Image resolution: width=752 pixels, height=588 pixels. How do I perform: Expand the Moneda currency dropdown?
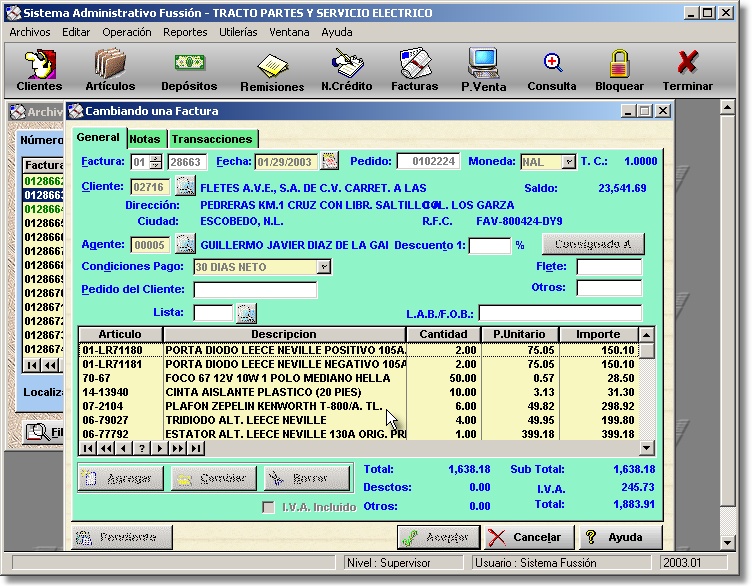click(568, 162)
